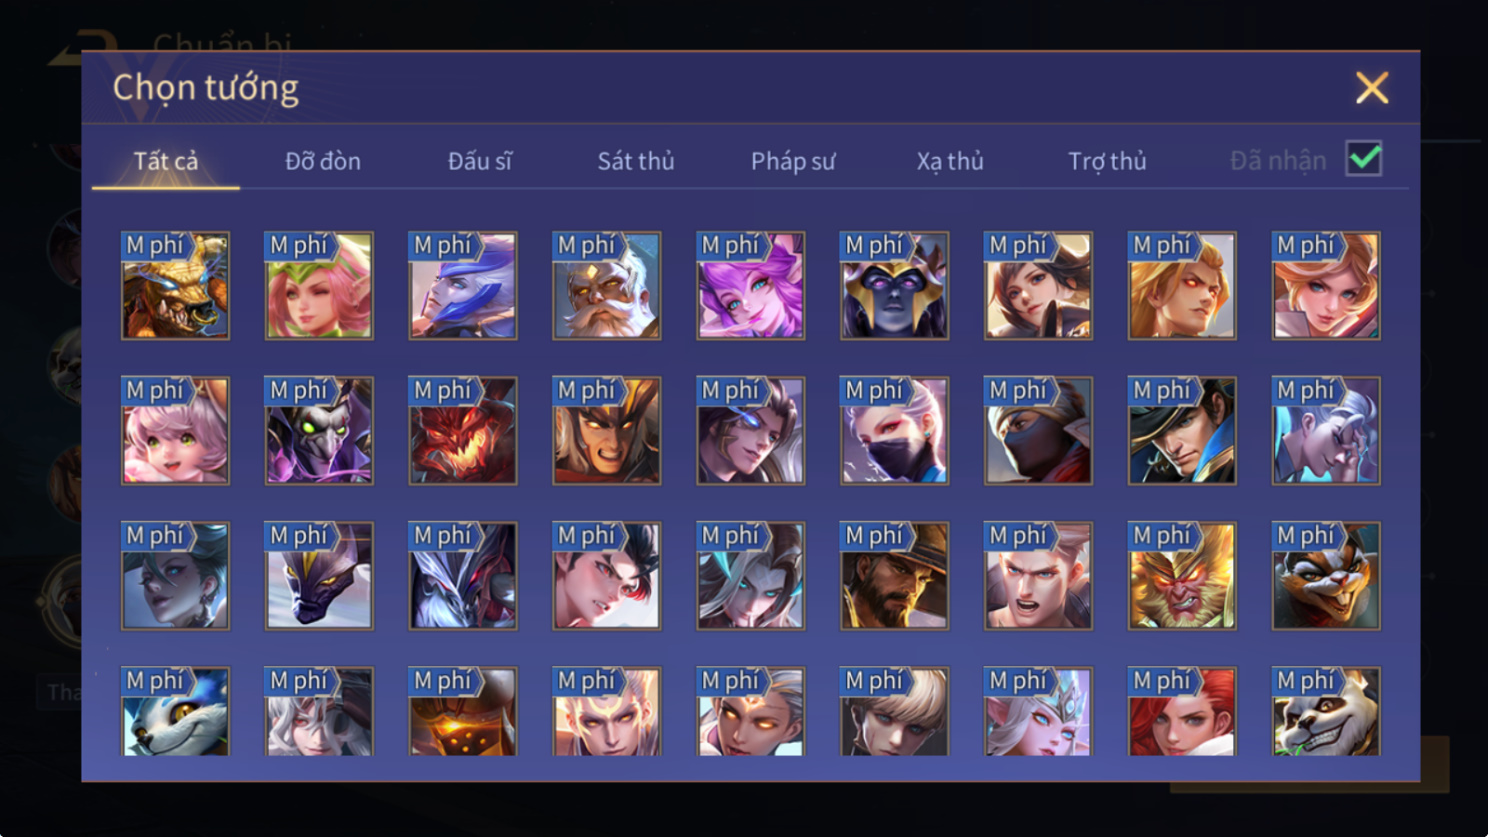Switch to the Xạ thủ tab
This screenshot has height=837, width=1488.
pyautogui.click(x=950, y=161)
